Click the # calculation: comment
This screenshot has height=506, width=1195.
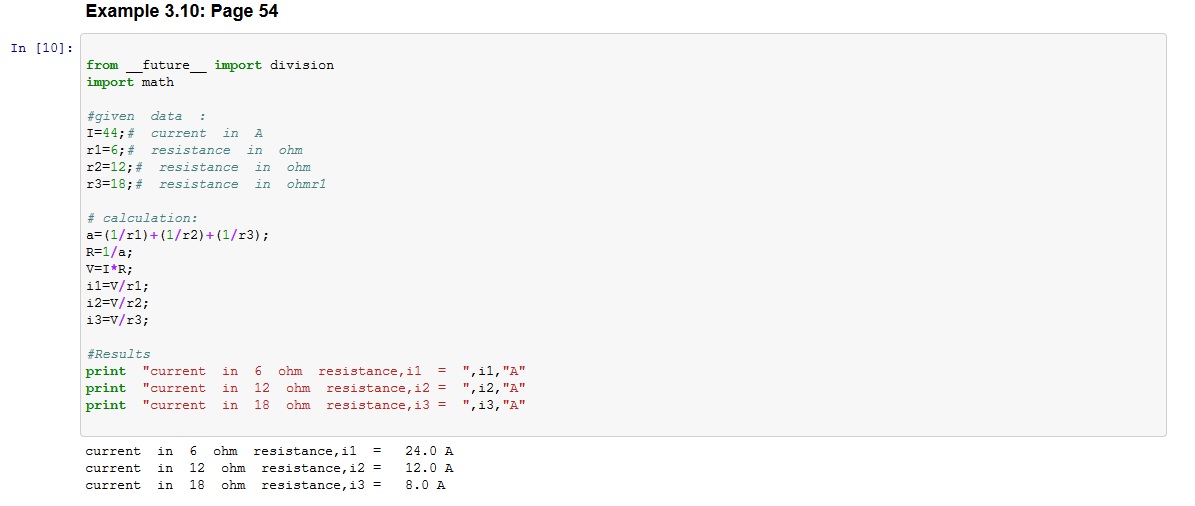142,218
